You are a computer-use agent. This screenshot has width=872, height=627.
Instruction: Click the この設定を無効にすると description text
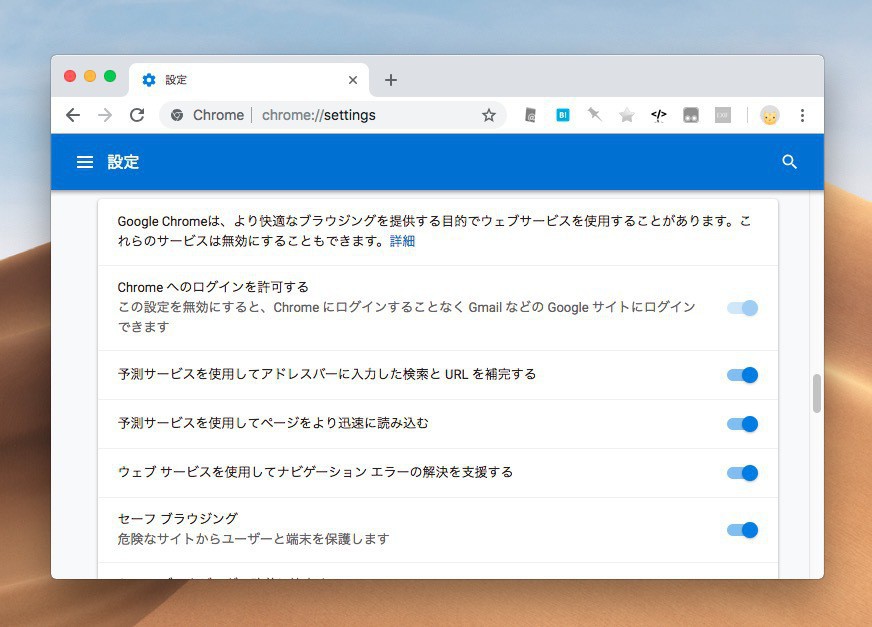click(407, 317)
